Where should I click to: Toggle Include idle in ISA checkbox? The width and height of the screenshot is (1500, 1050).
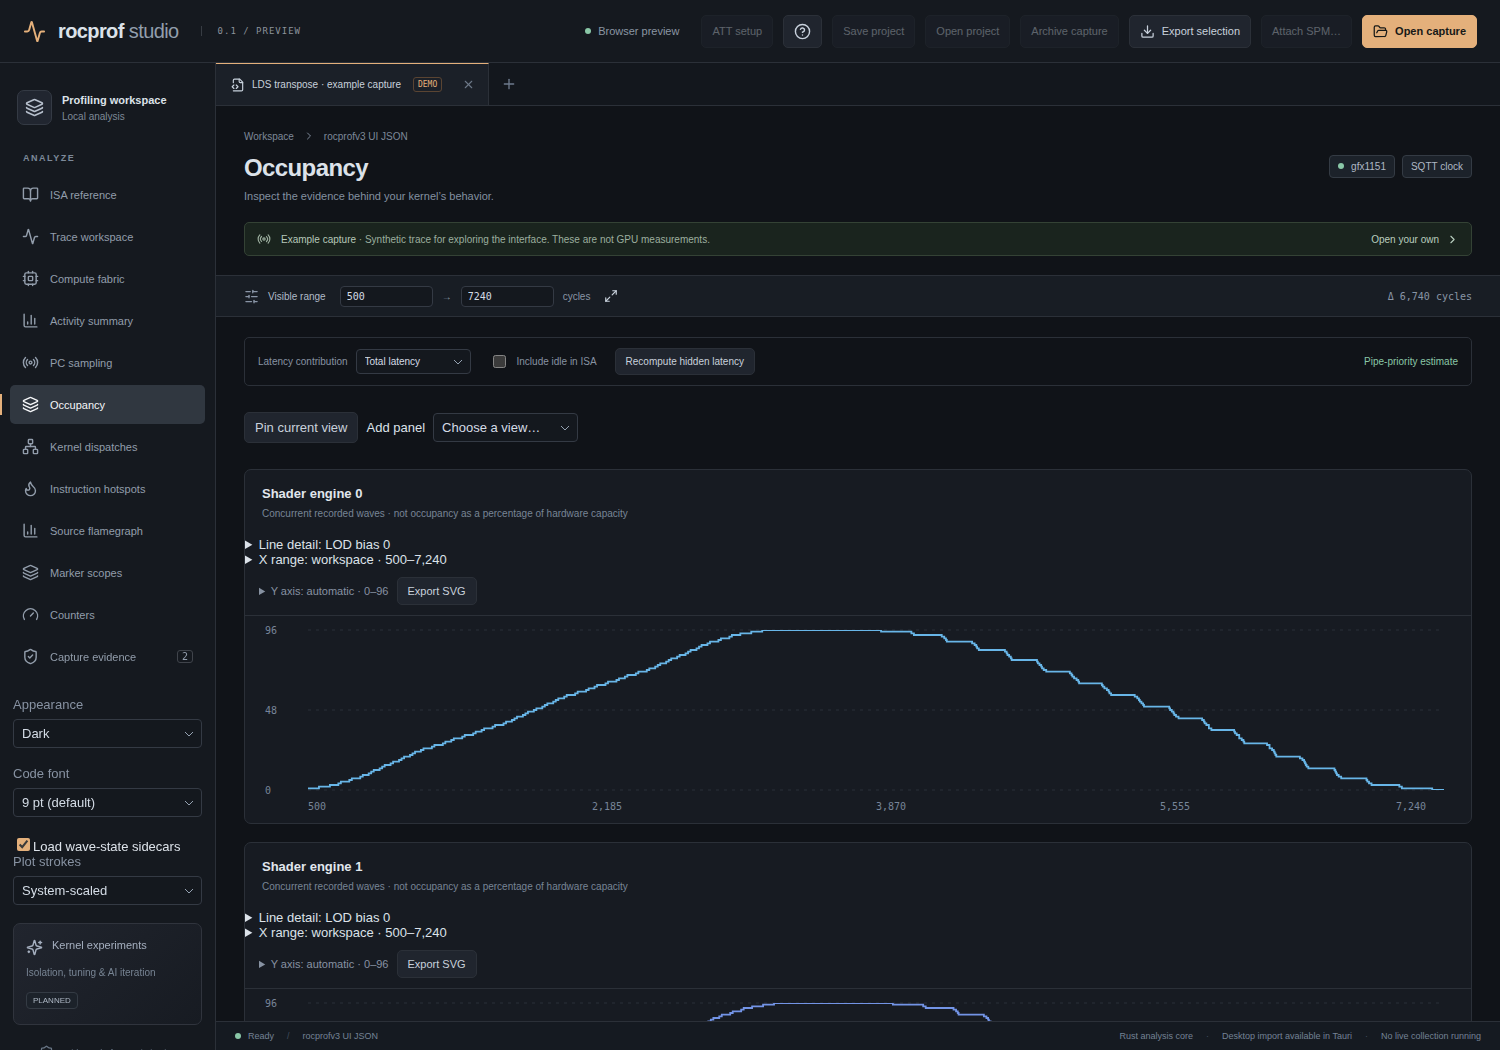[x=499, y=361]
